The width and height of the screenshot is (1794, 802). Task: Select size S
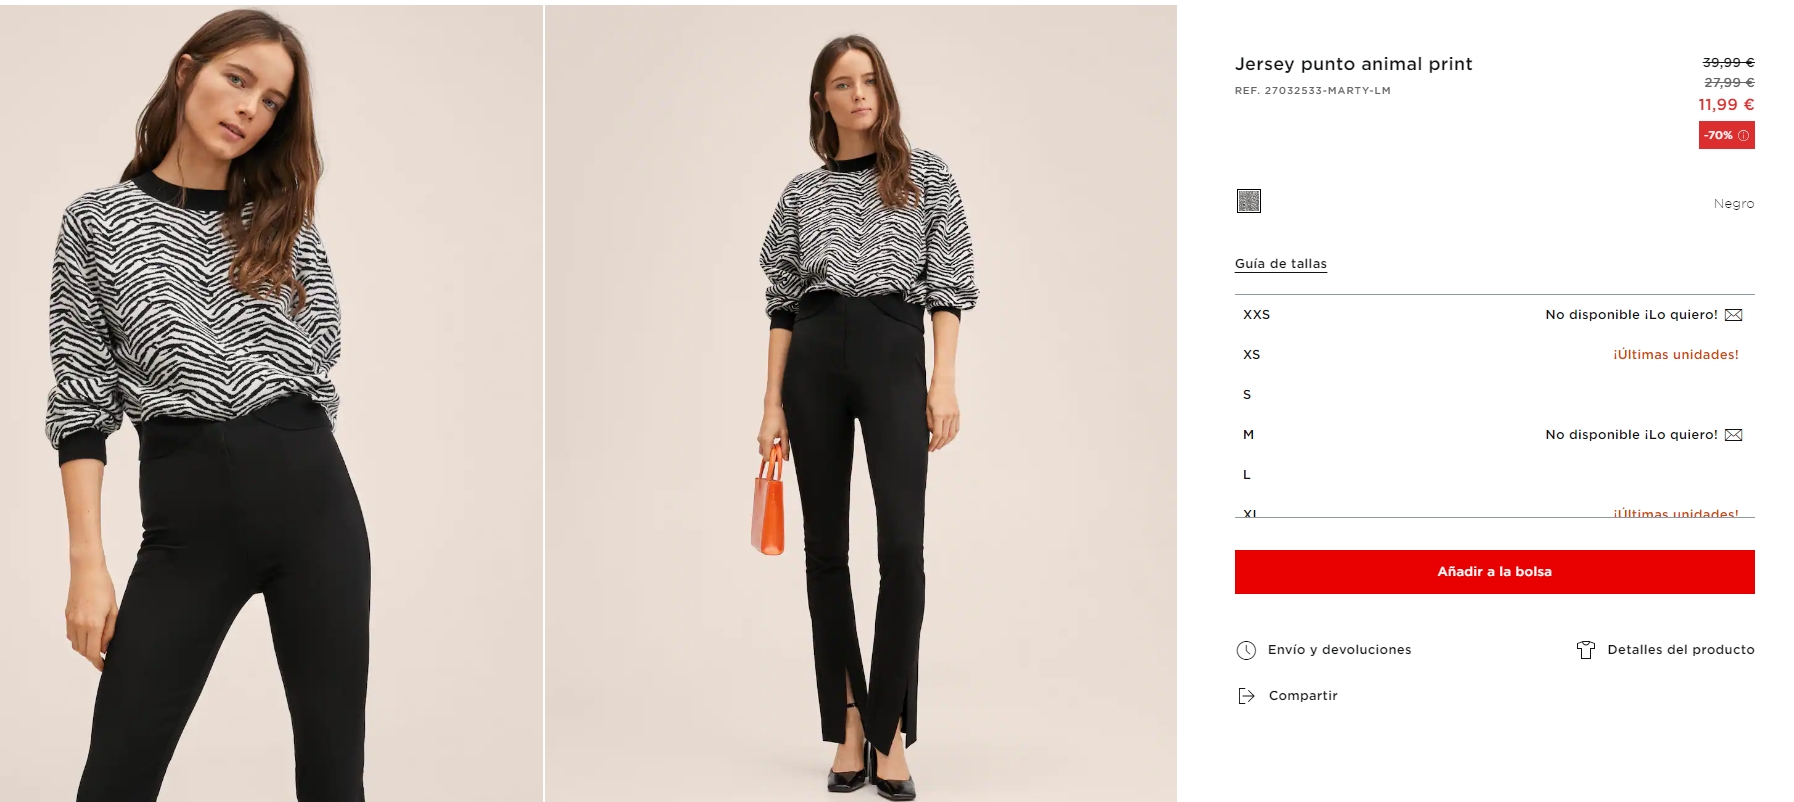point(1495,395)
